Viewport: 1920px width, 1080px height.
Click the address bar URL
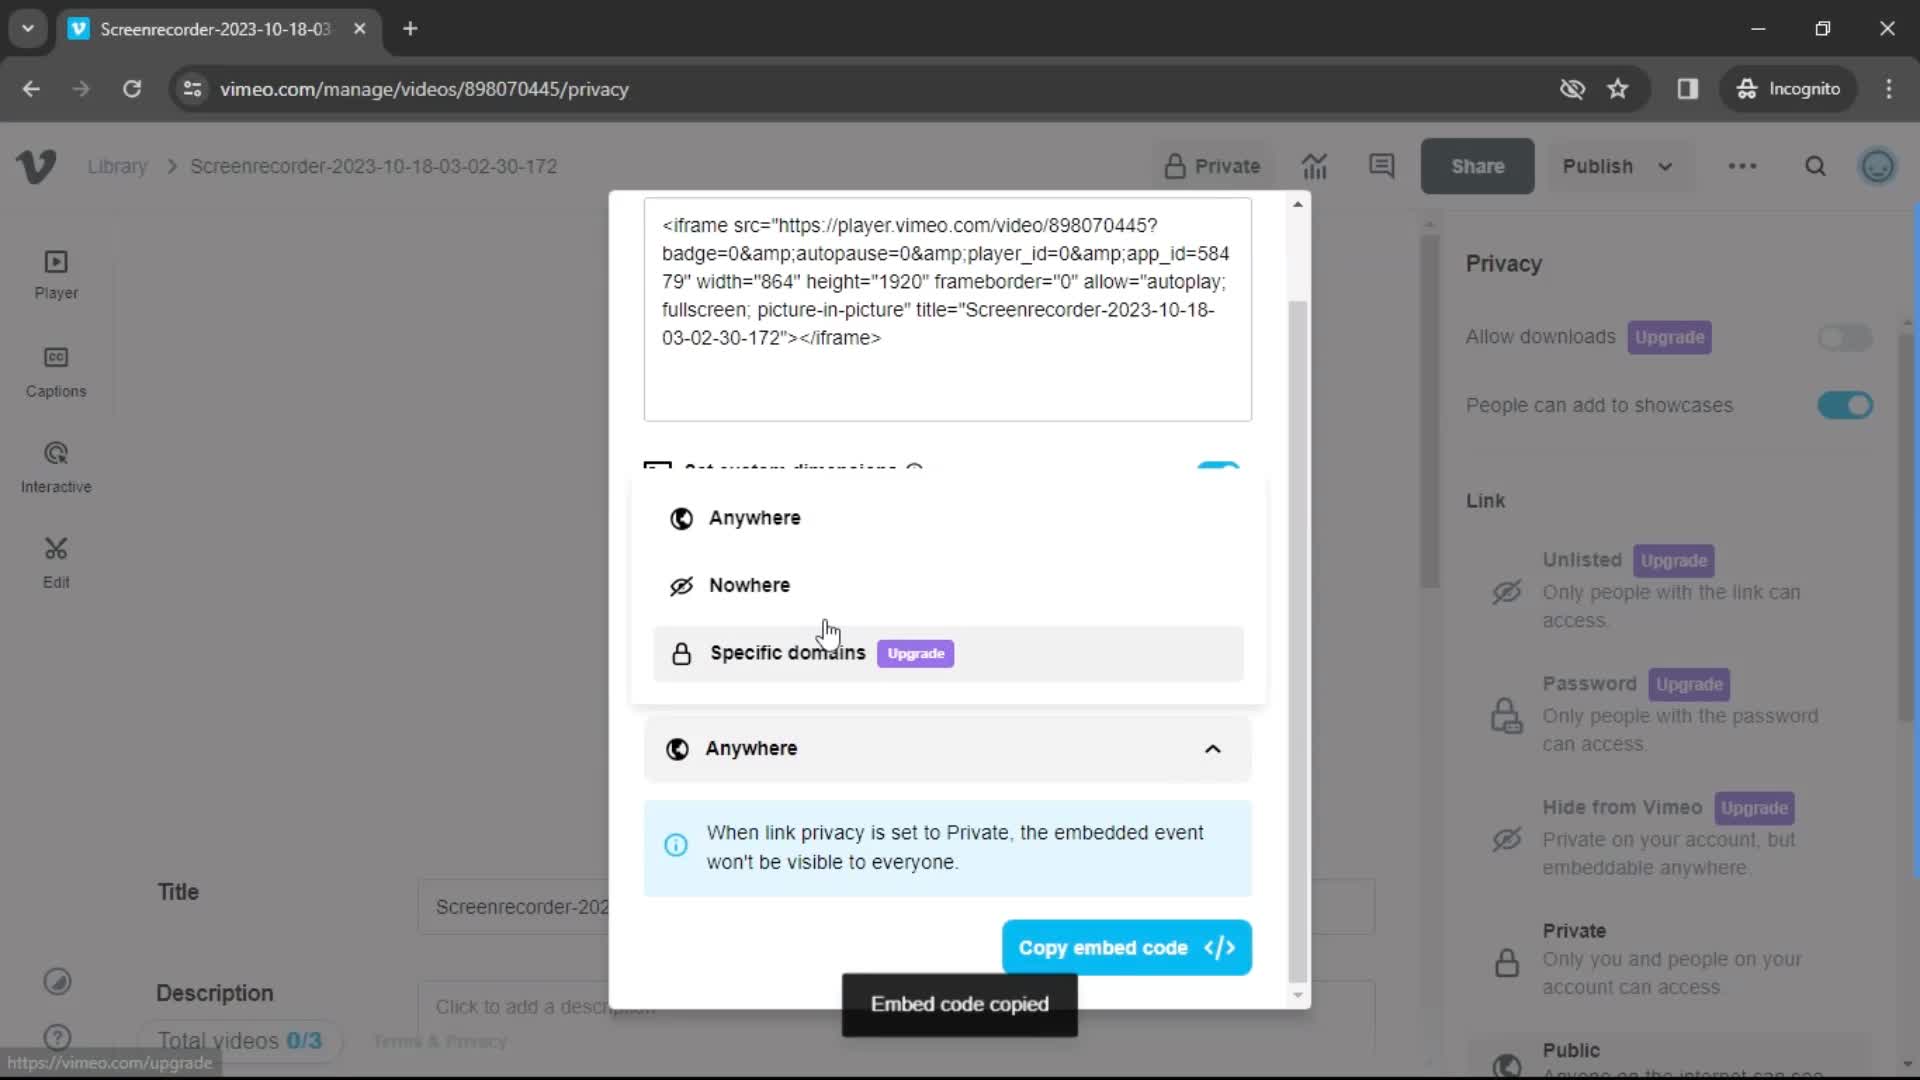(x=424, y=89)
